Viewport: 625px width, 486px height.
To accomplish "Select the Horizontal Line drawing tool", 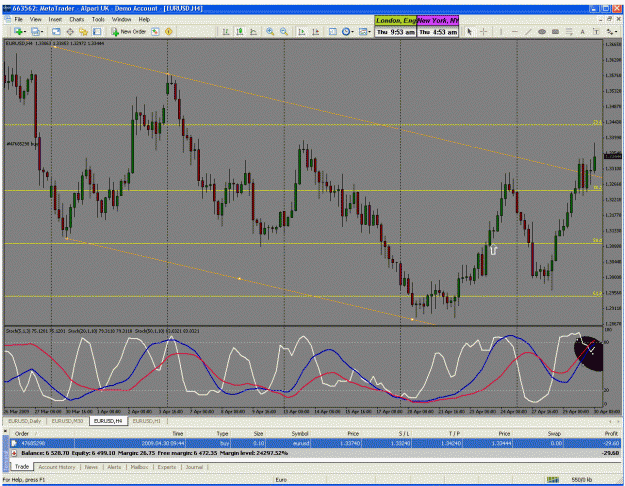I will tap(515, 31).
